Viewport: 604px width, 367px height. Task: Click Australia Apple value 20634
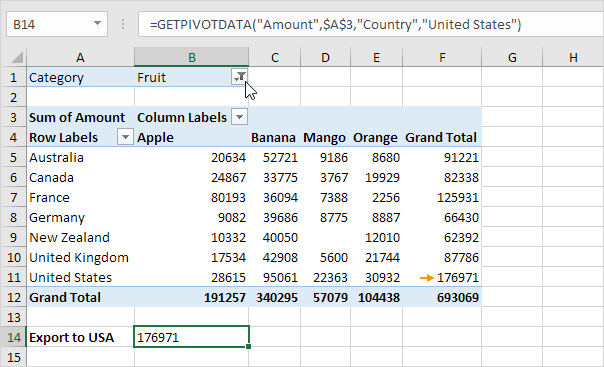pos(191,157)
